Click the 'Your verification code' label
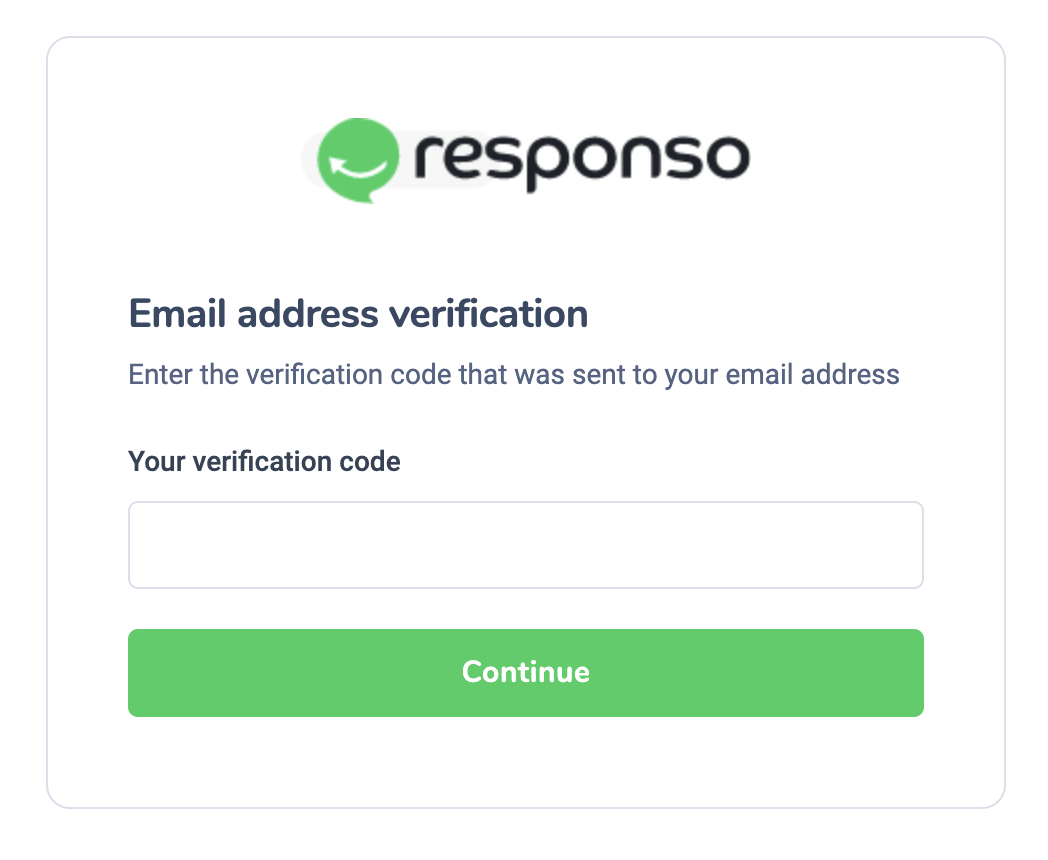1048x860 pixels. point(264,462)
